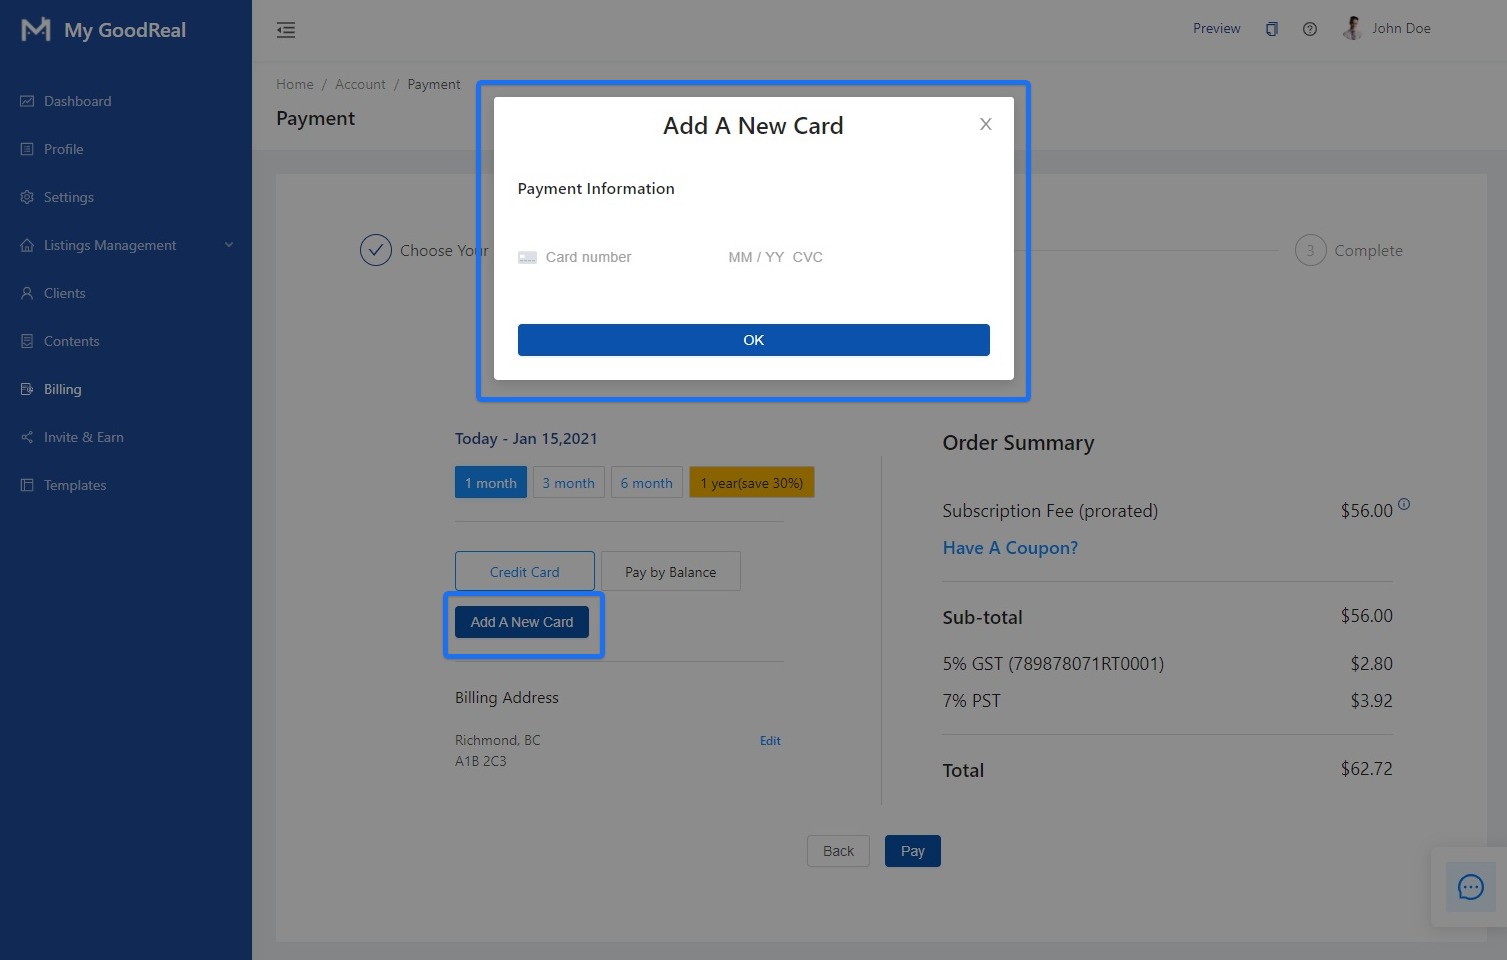
Task: Click the clipboard icon beside Preview
Action: (x=1272, y=29)
